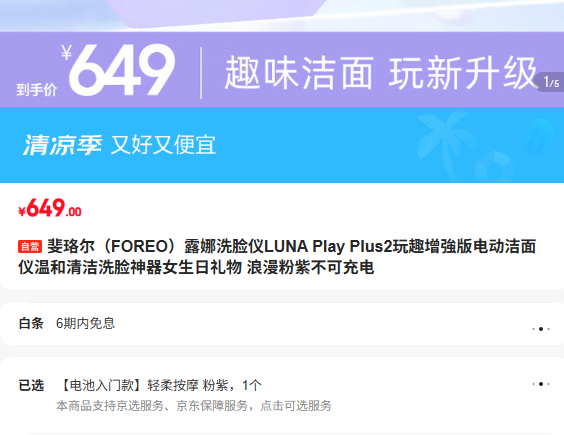
Task: Select the 趣味洁面 玩新升级 slogan text
Action: [381, 73]
